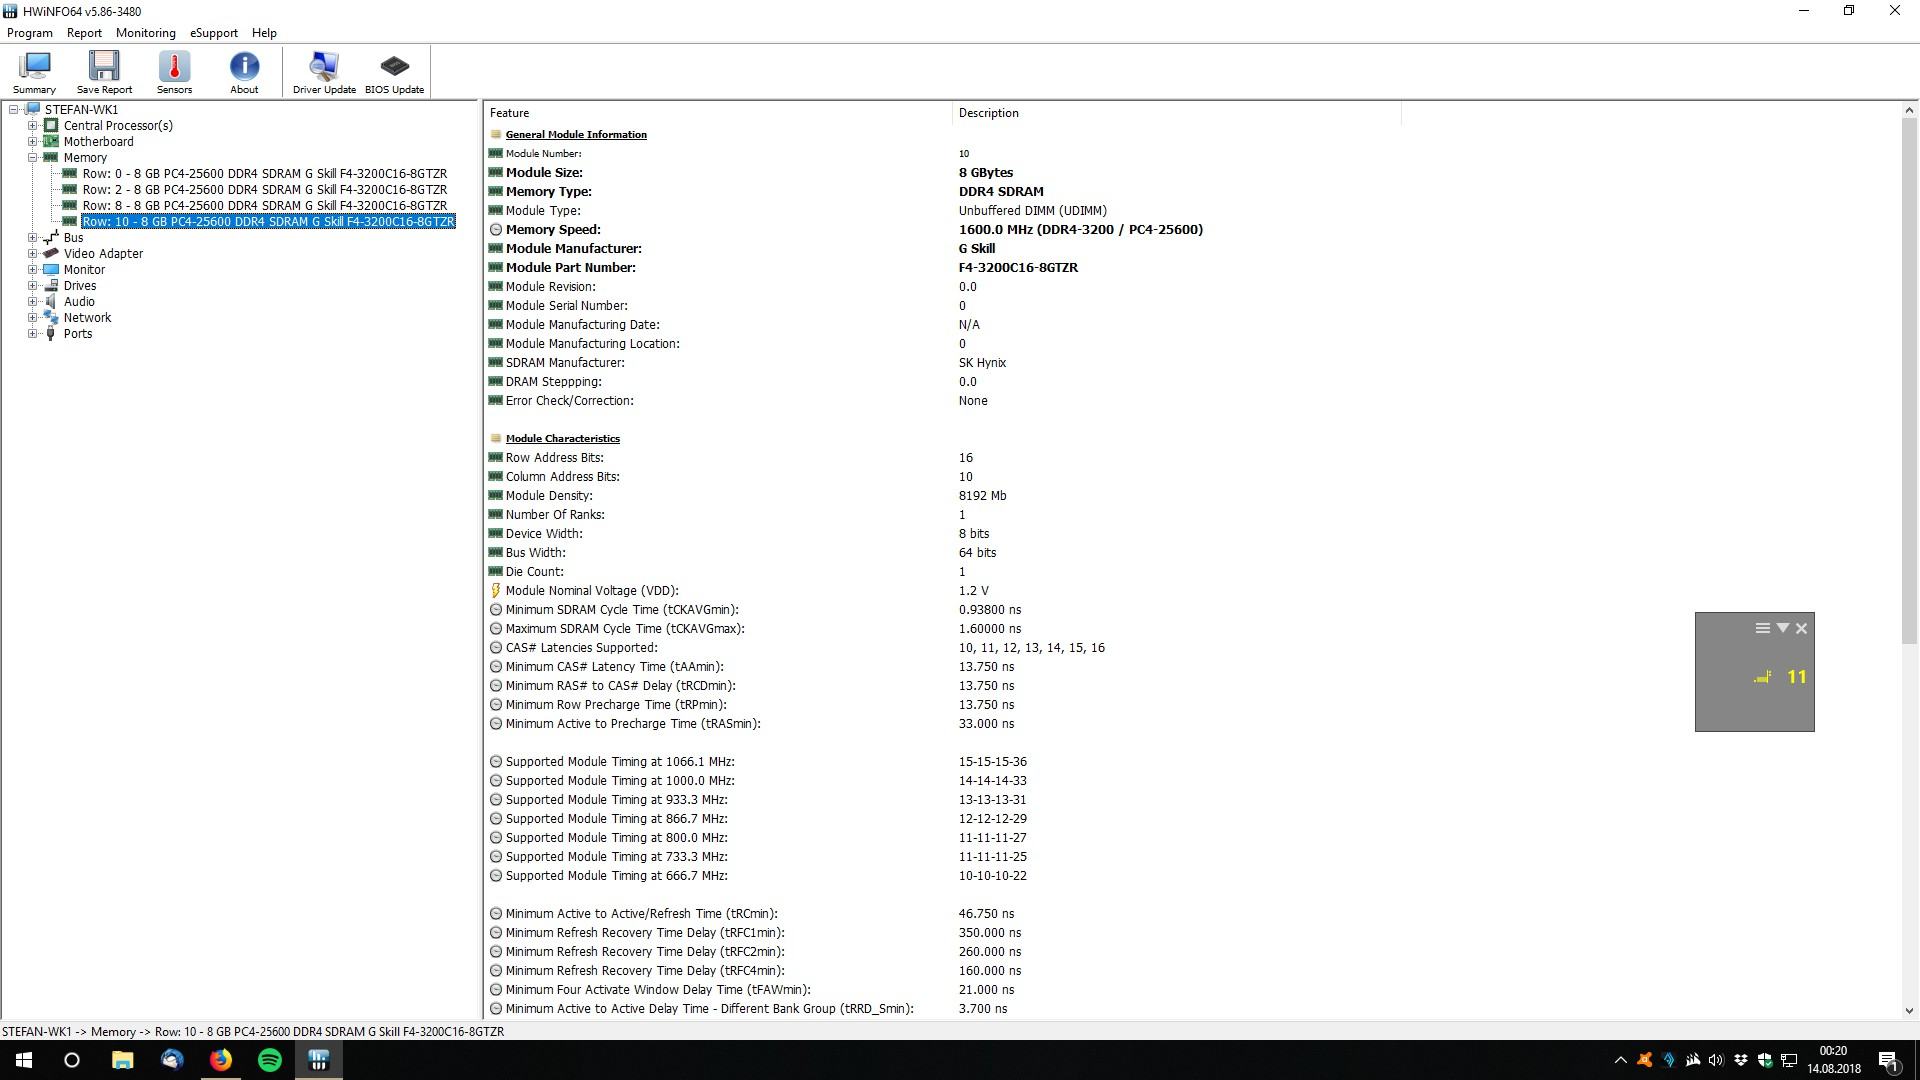Viewport: 1920px width, 1080px height.
Task: Click Module Characteristics section heading
Action: click(x=562, y=439)
